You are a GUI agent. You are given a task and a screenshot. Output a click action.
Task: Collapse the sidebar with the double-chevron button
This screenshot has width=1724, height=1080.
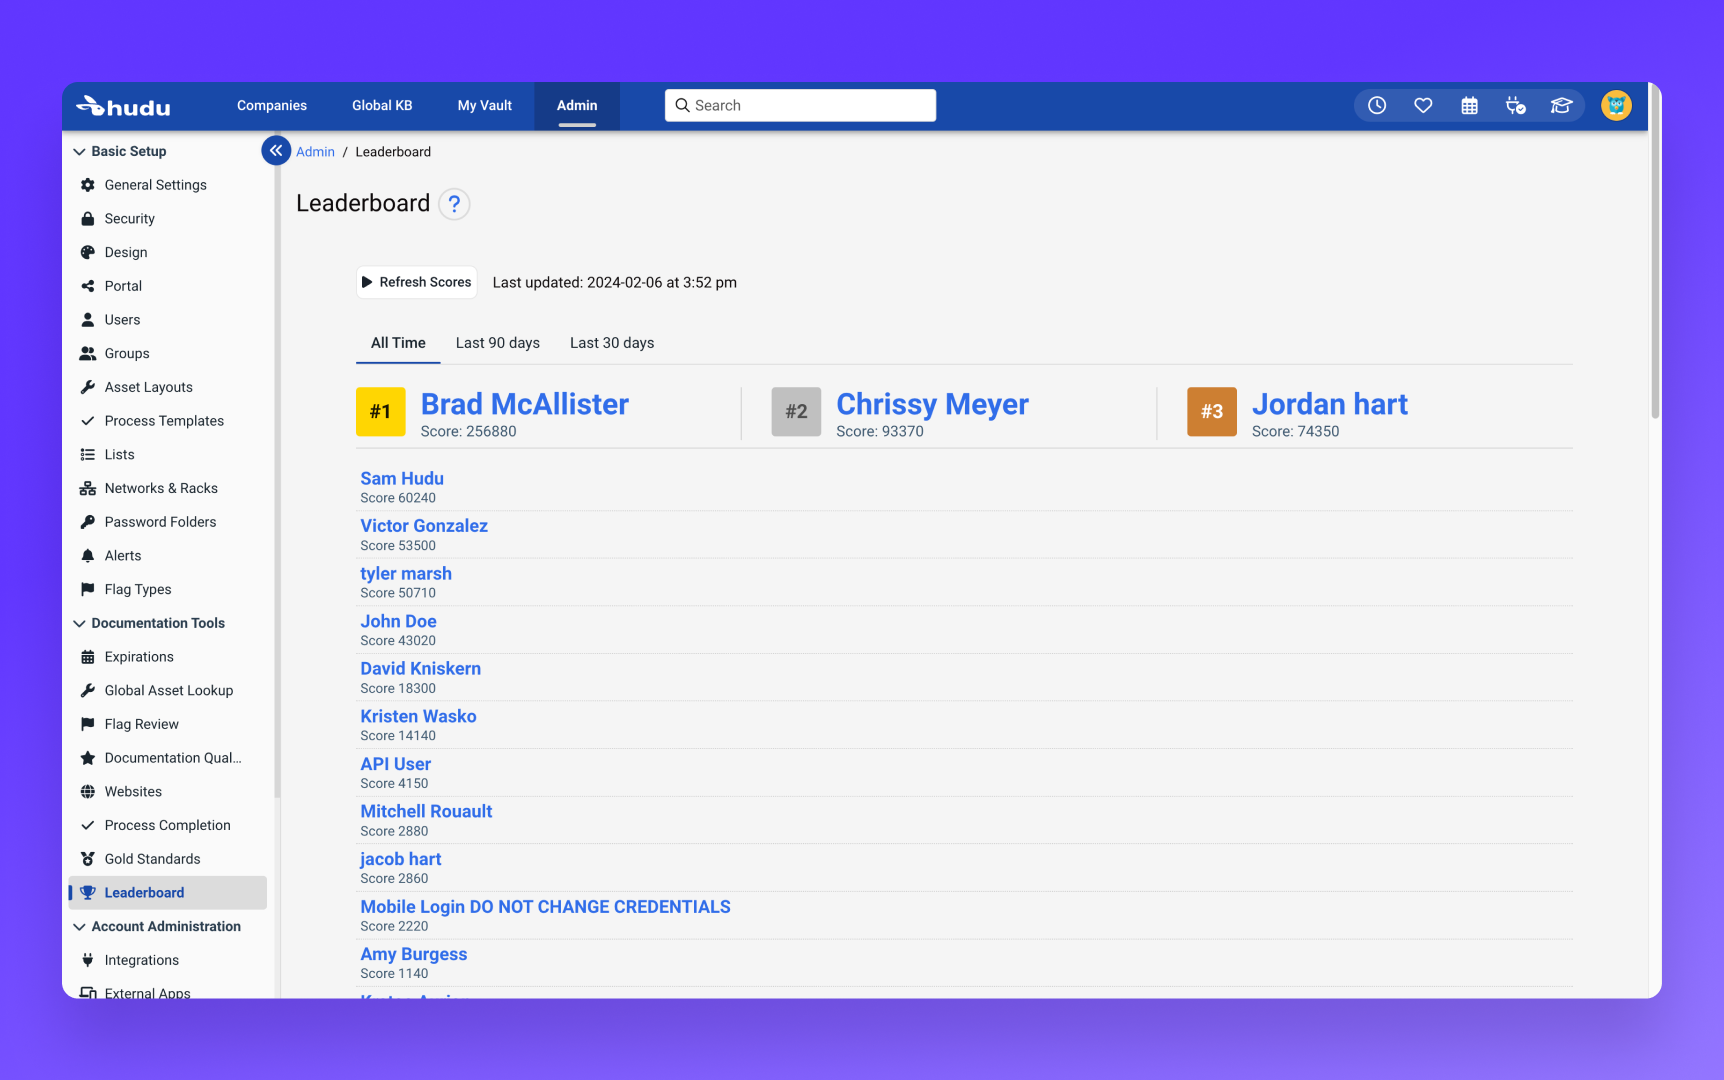(x=275, y=150)
